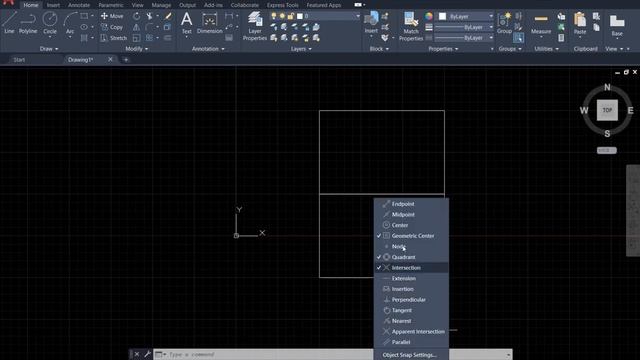Click the Move tool
The width and height of the screenshot is (640, 360).
[x=112, y=16]
